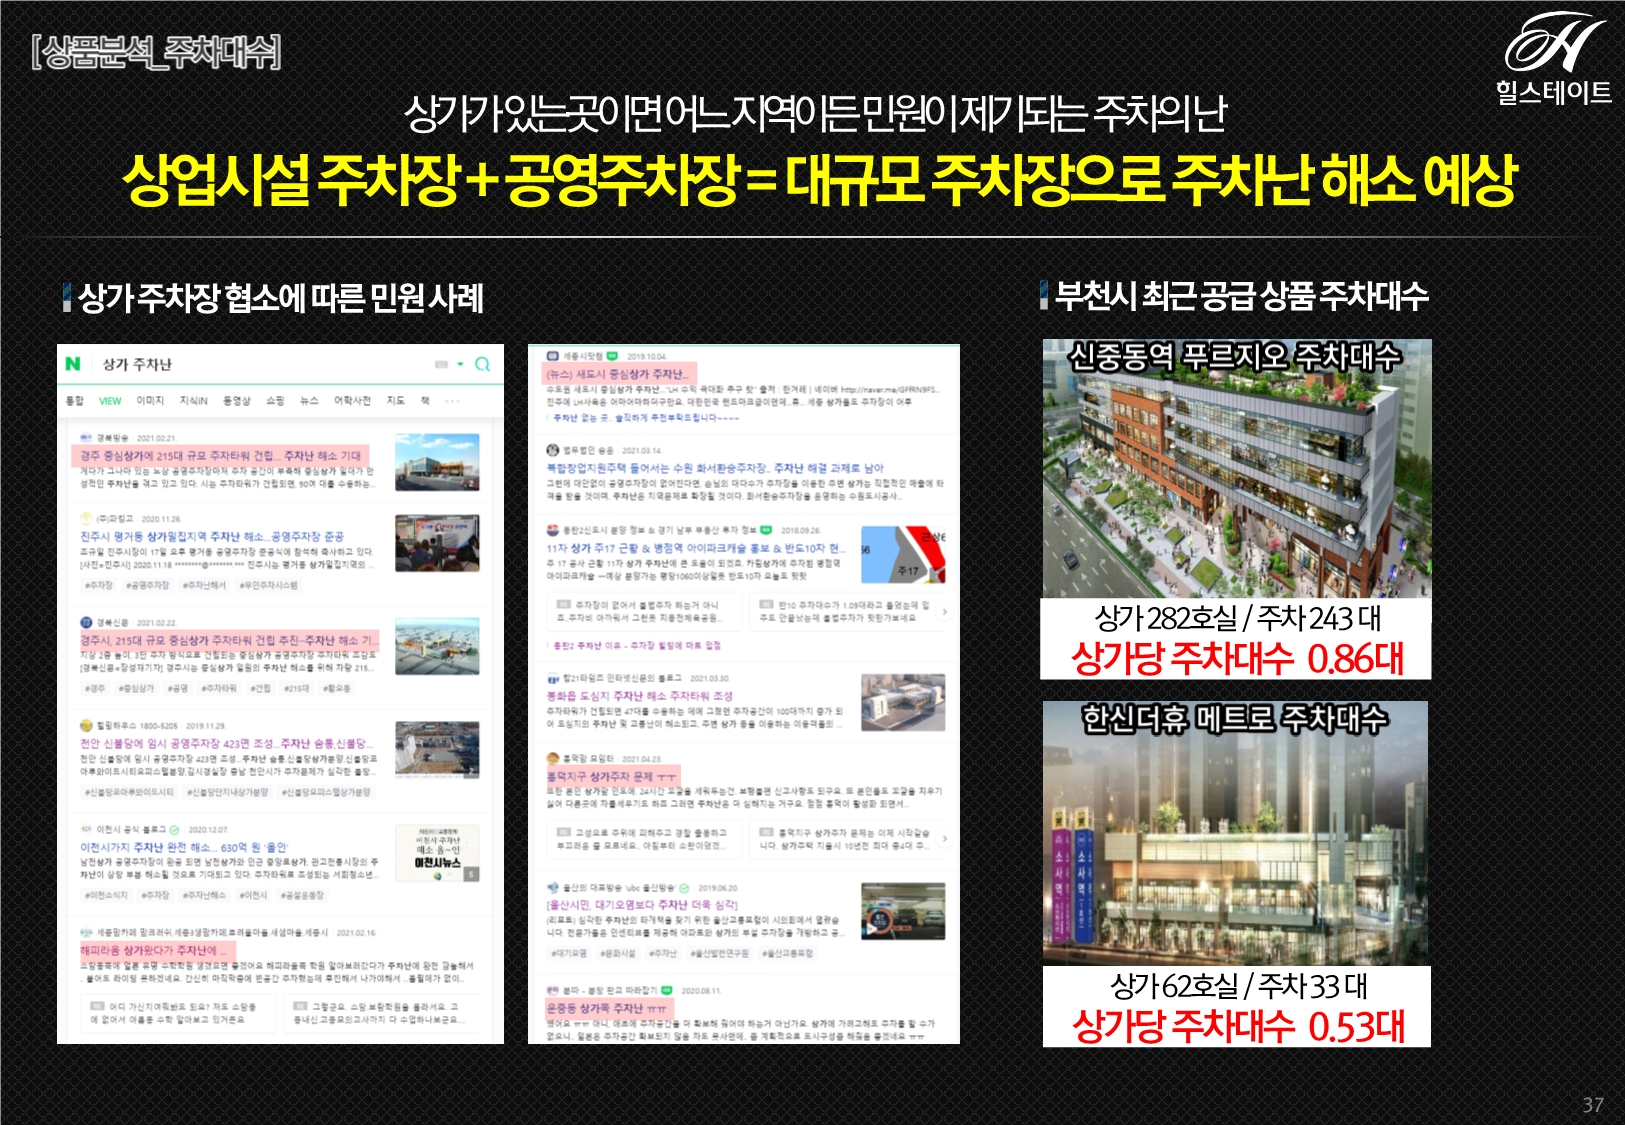
Task: Open result 경주 중심상가에 215대 규모 주차타워 건립
Action: pos(220,456)
